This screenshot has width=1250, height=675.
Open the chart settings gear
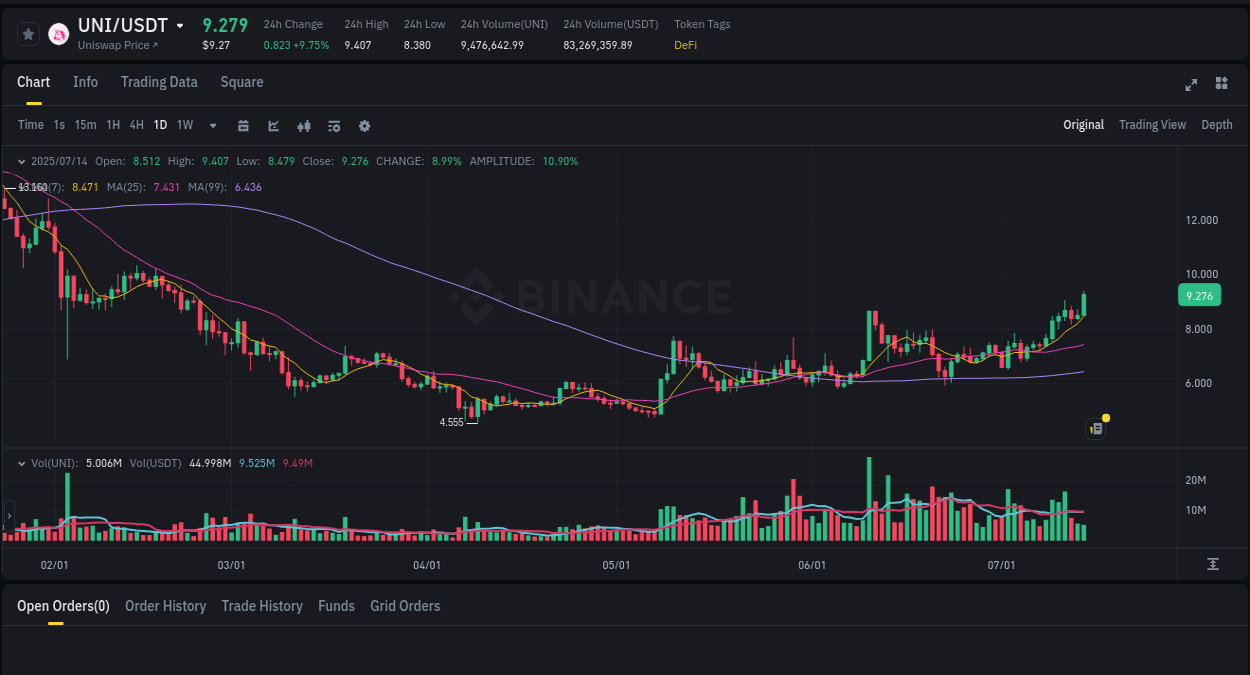coord(364,126)
